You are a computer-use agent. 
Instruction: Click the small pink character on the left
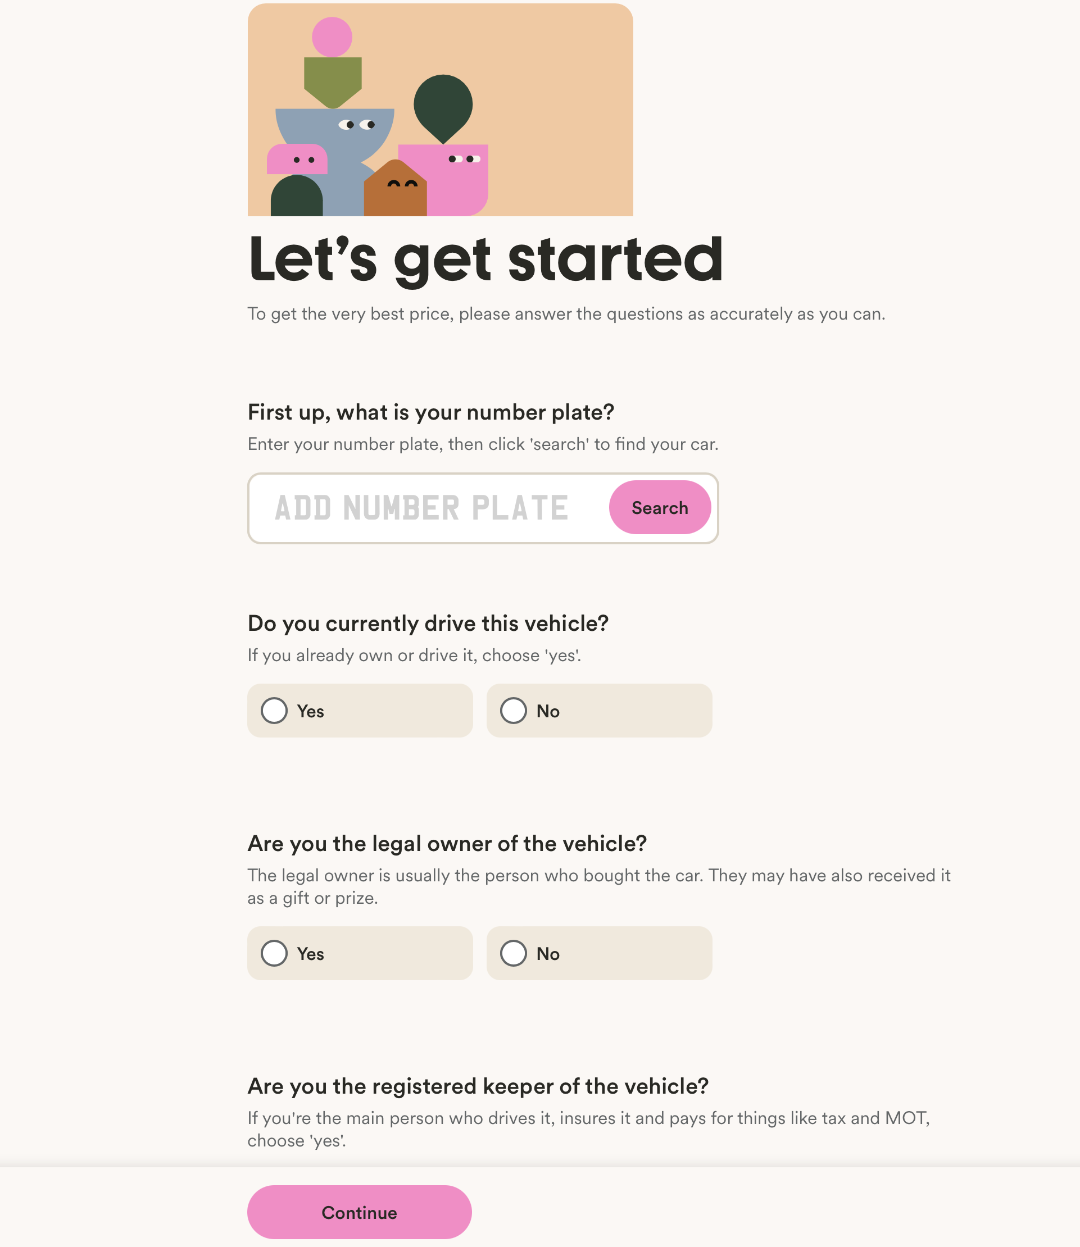pos(297,159)
